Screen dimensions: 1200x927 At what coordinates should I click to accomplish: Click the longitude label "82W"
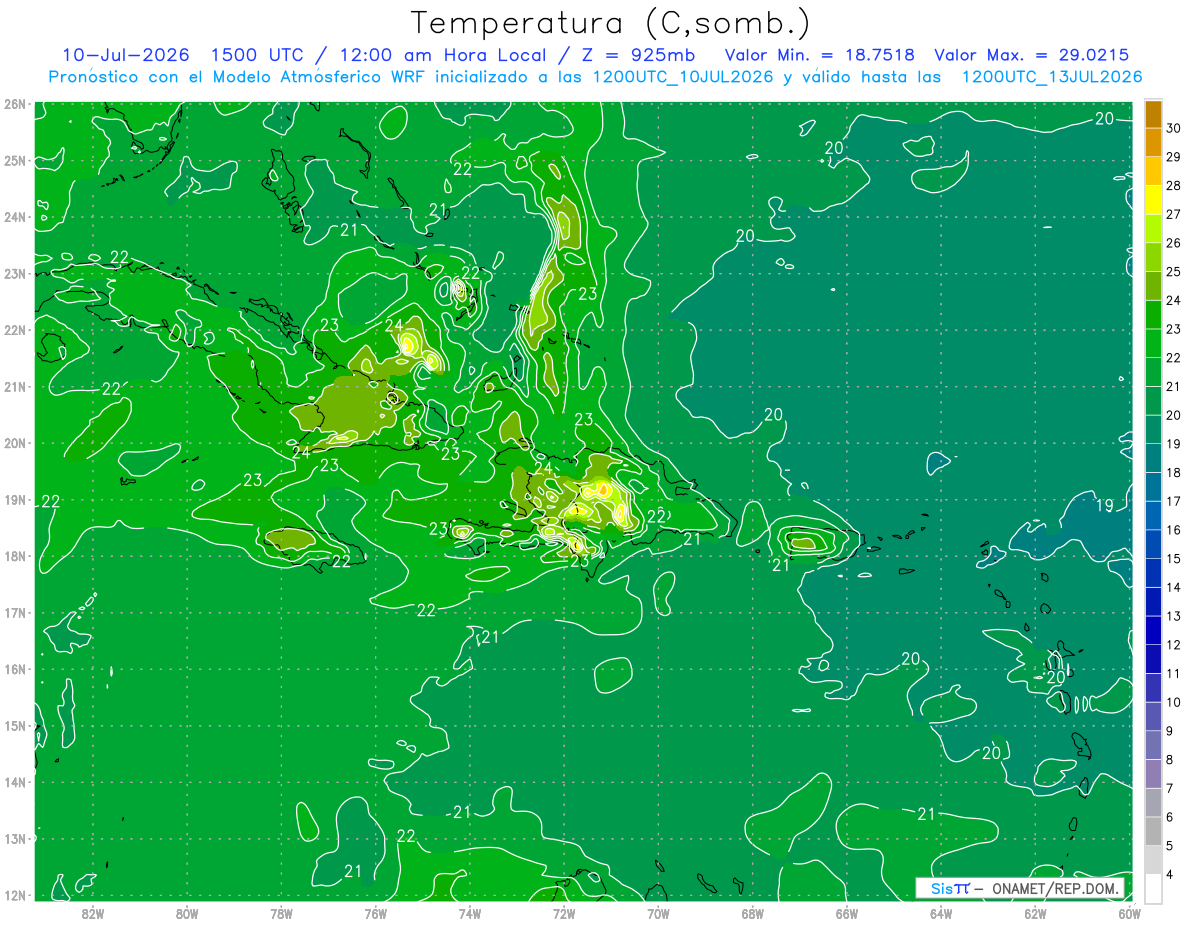tap(93, 913)
